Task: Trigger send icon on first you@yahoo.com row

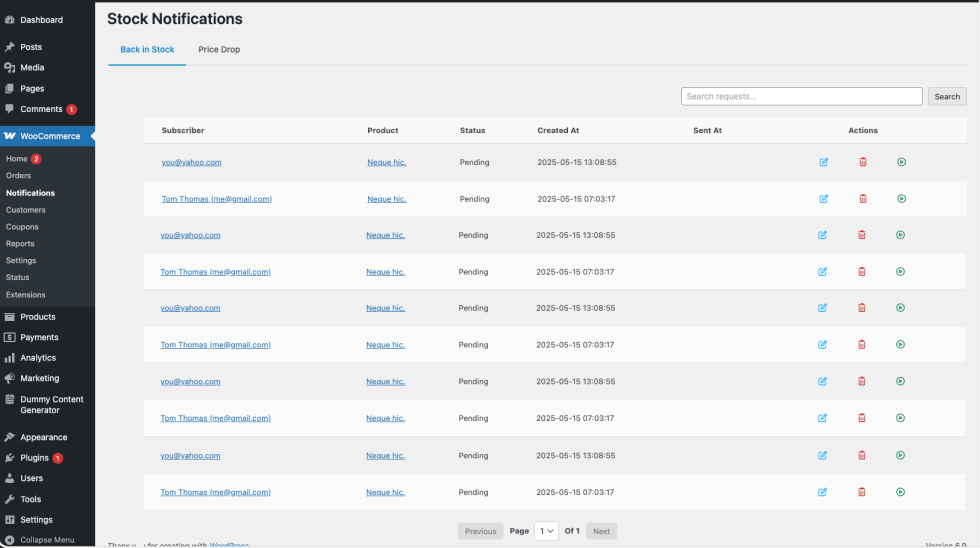Action: (901, 162)
